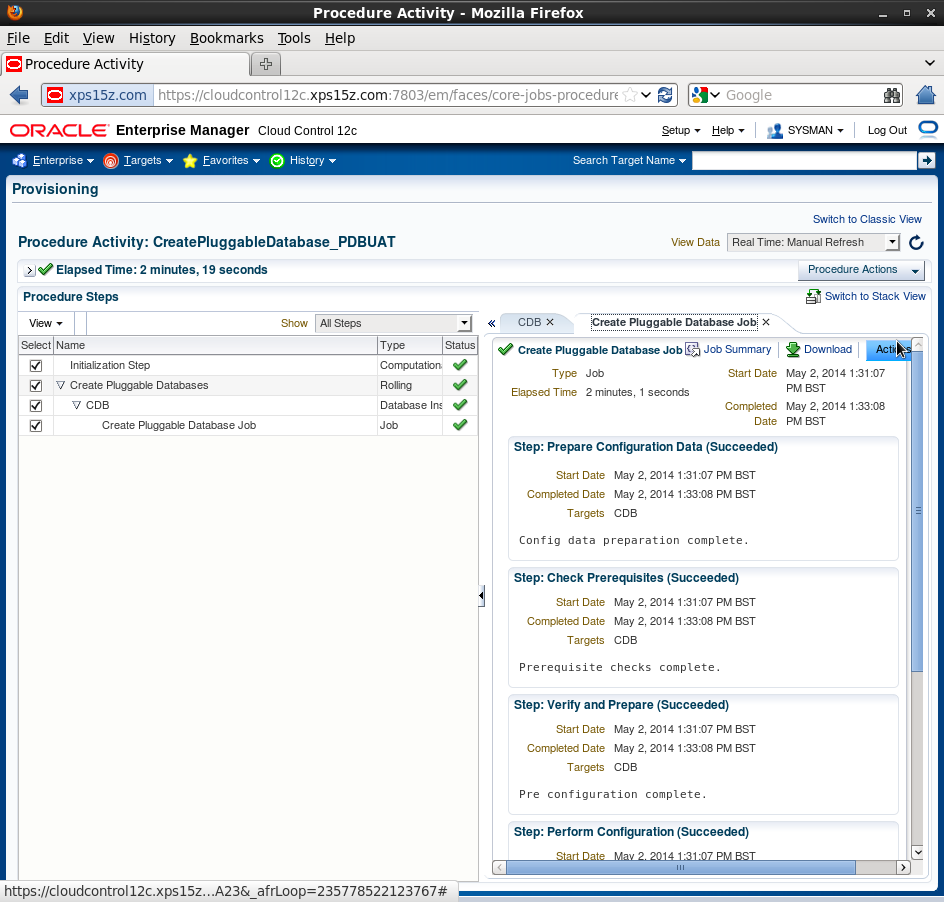
Task: Click the bookmark star in the URL bar
Action: coord(630,95)
